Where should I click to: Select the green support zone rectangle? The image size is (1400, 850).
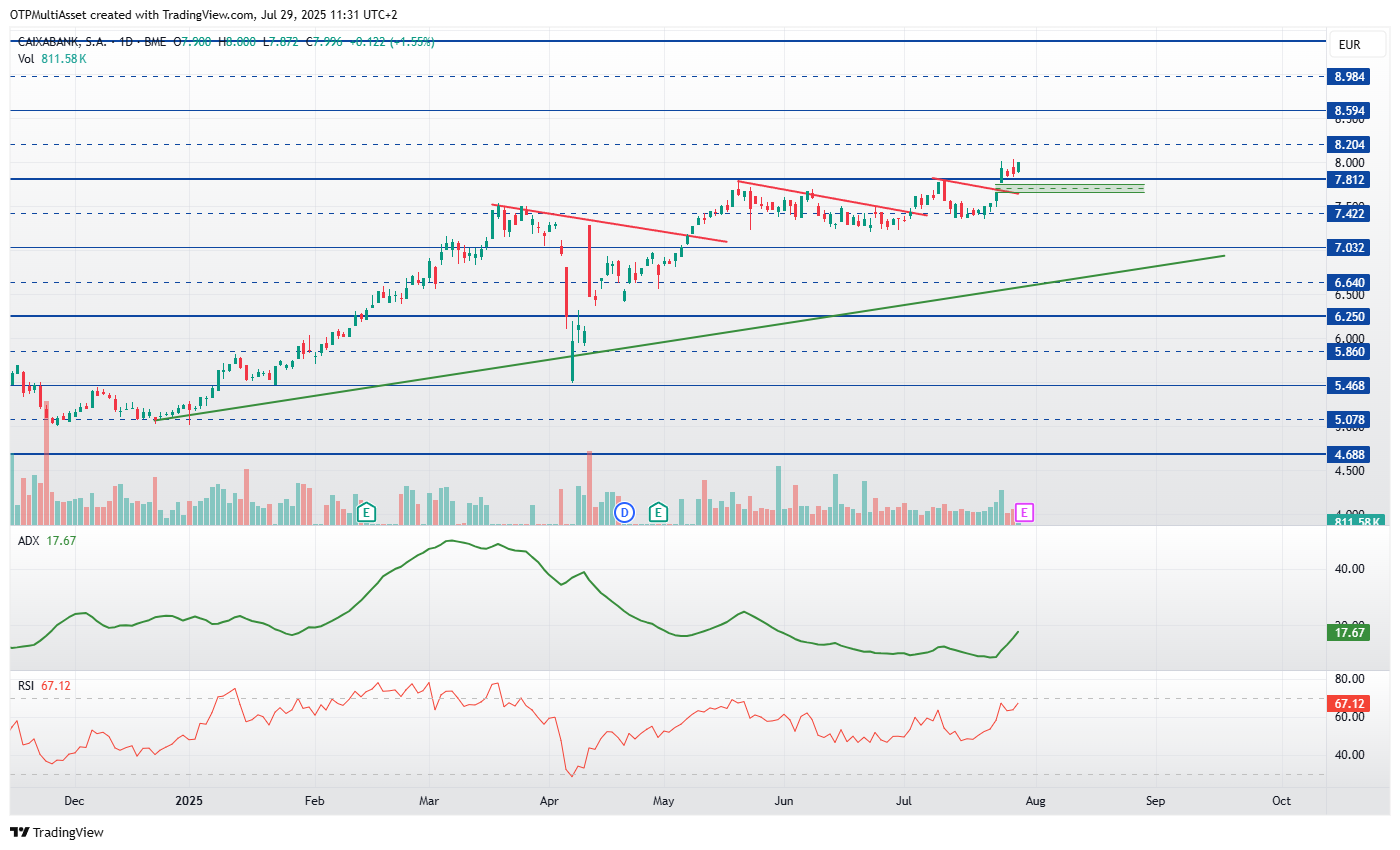tap(1072, 188)
